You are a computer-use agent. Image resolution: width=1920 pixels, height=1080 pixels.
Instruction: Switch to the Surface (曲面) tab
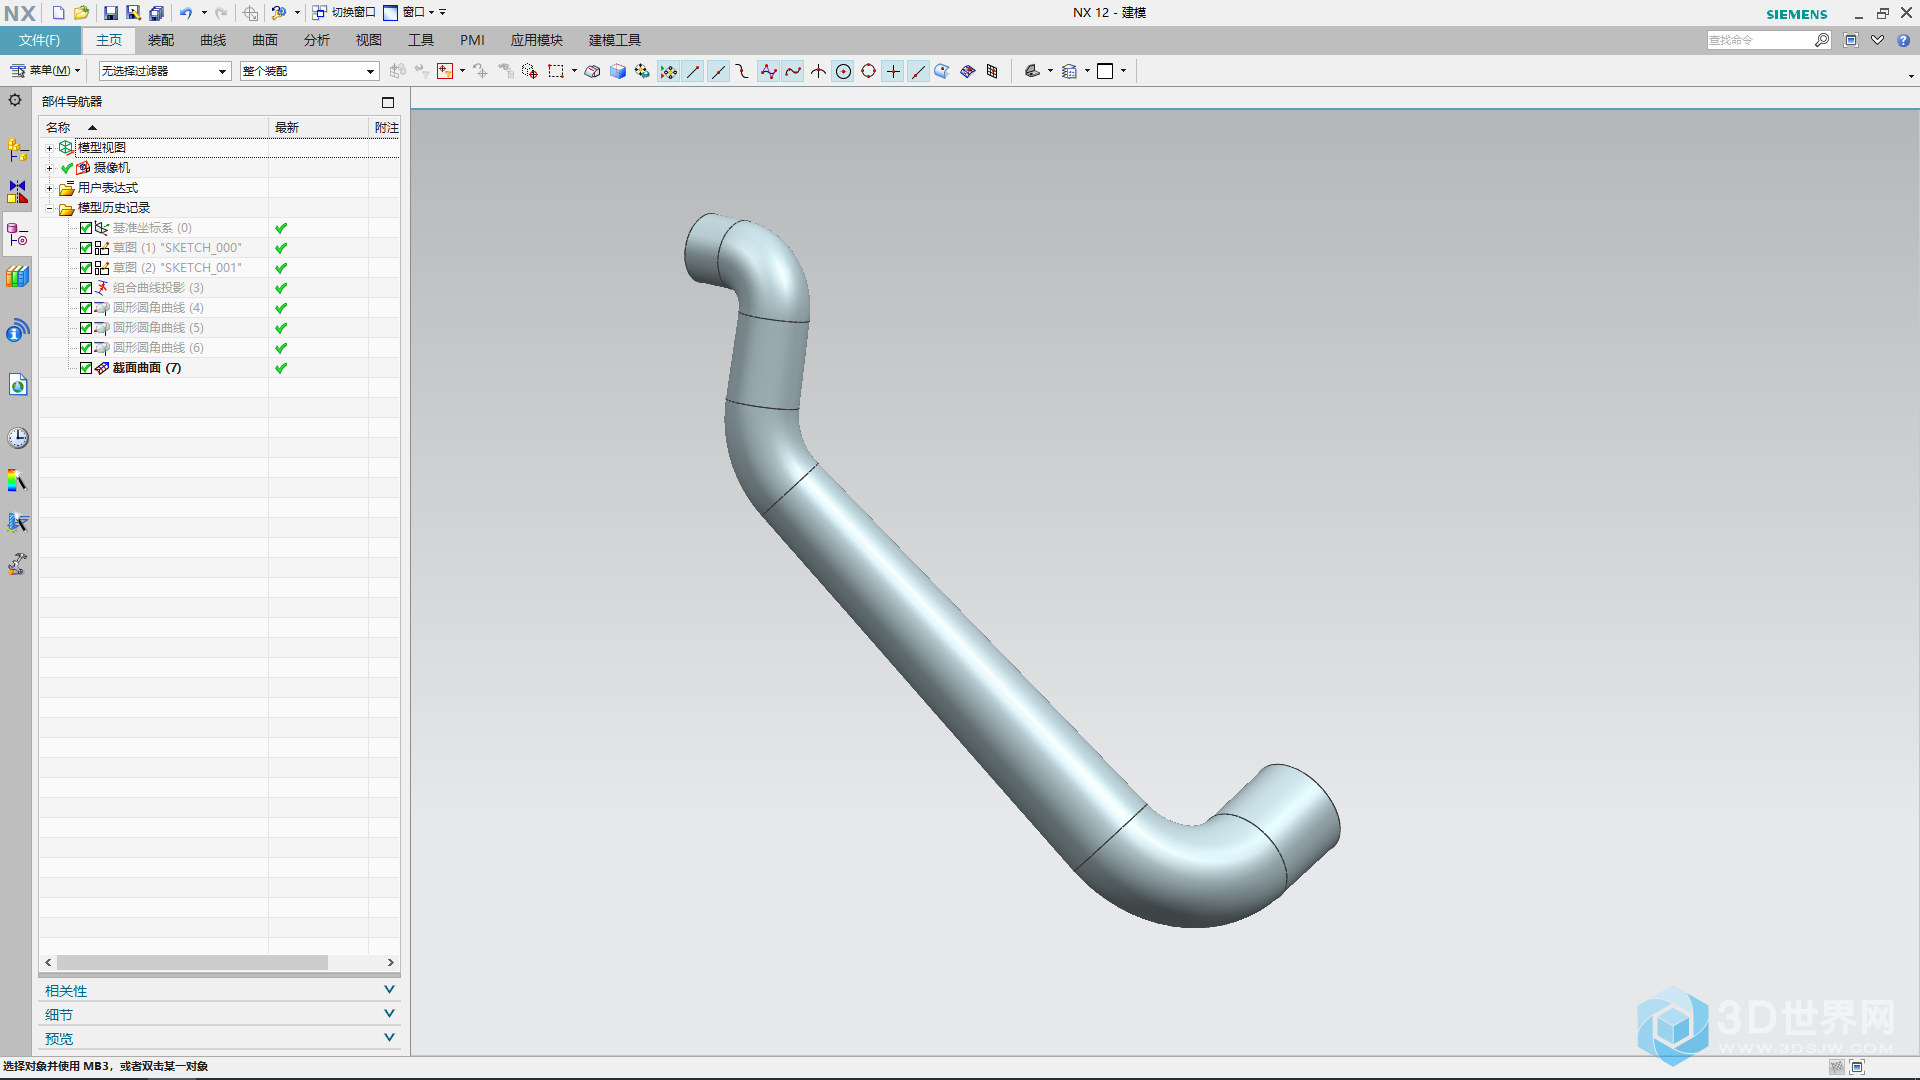click(265, 40)
